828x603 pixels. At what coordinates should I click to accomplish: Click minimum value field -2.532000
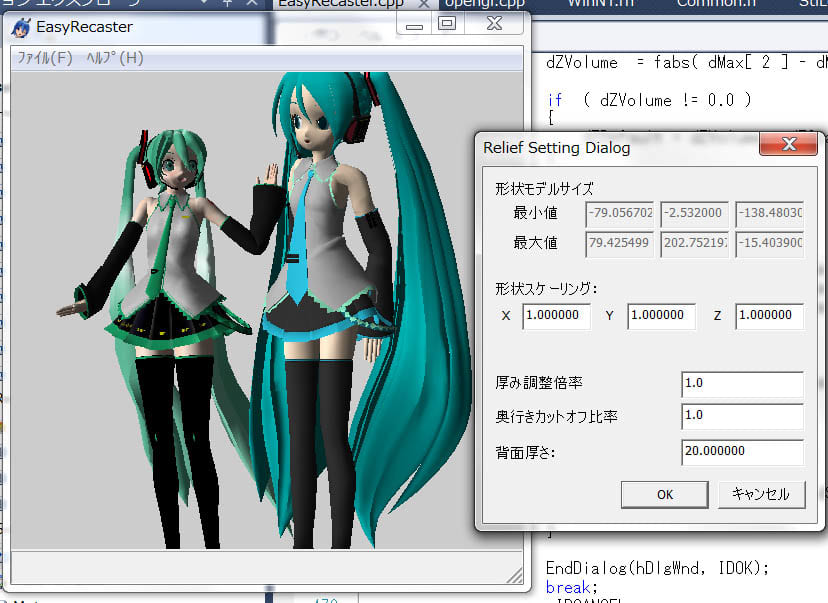tap(694, 214)
